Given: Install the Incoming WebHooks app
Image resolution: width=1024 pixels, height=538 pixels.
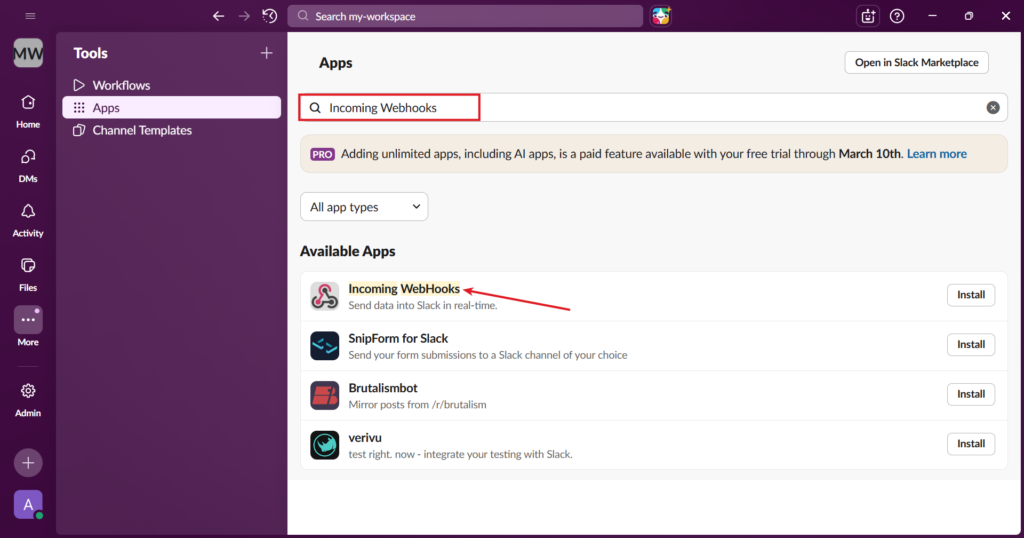Looking at the screenshot, I should pos(970,295).
